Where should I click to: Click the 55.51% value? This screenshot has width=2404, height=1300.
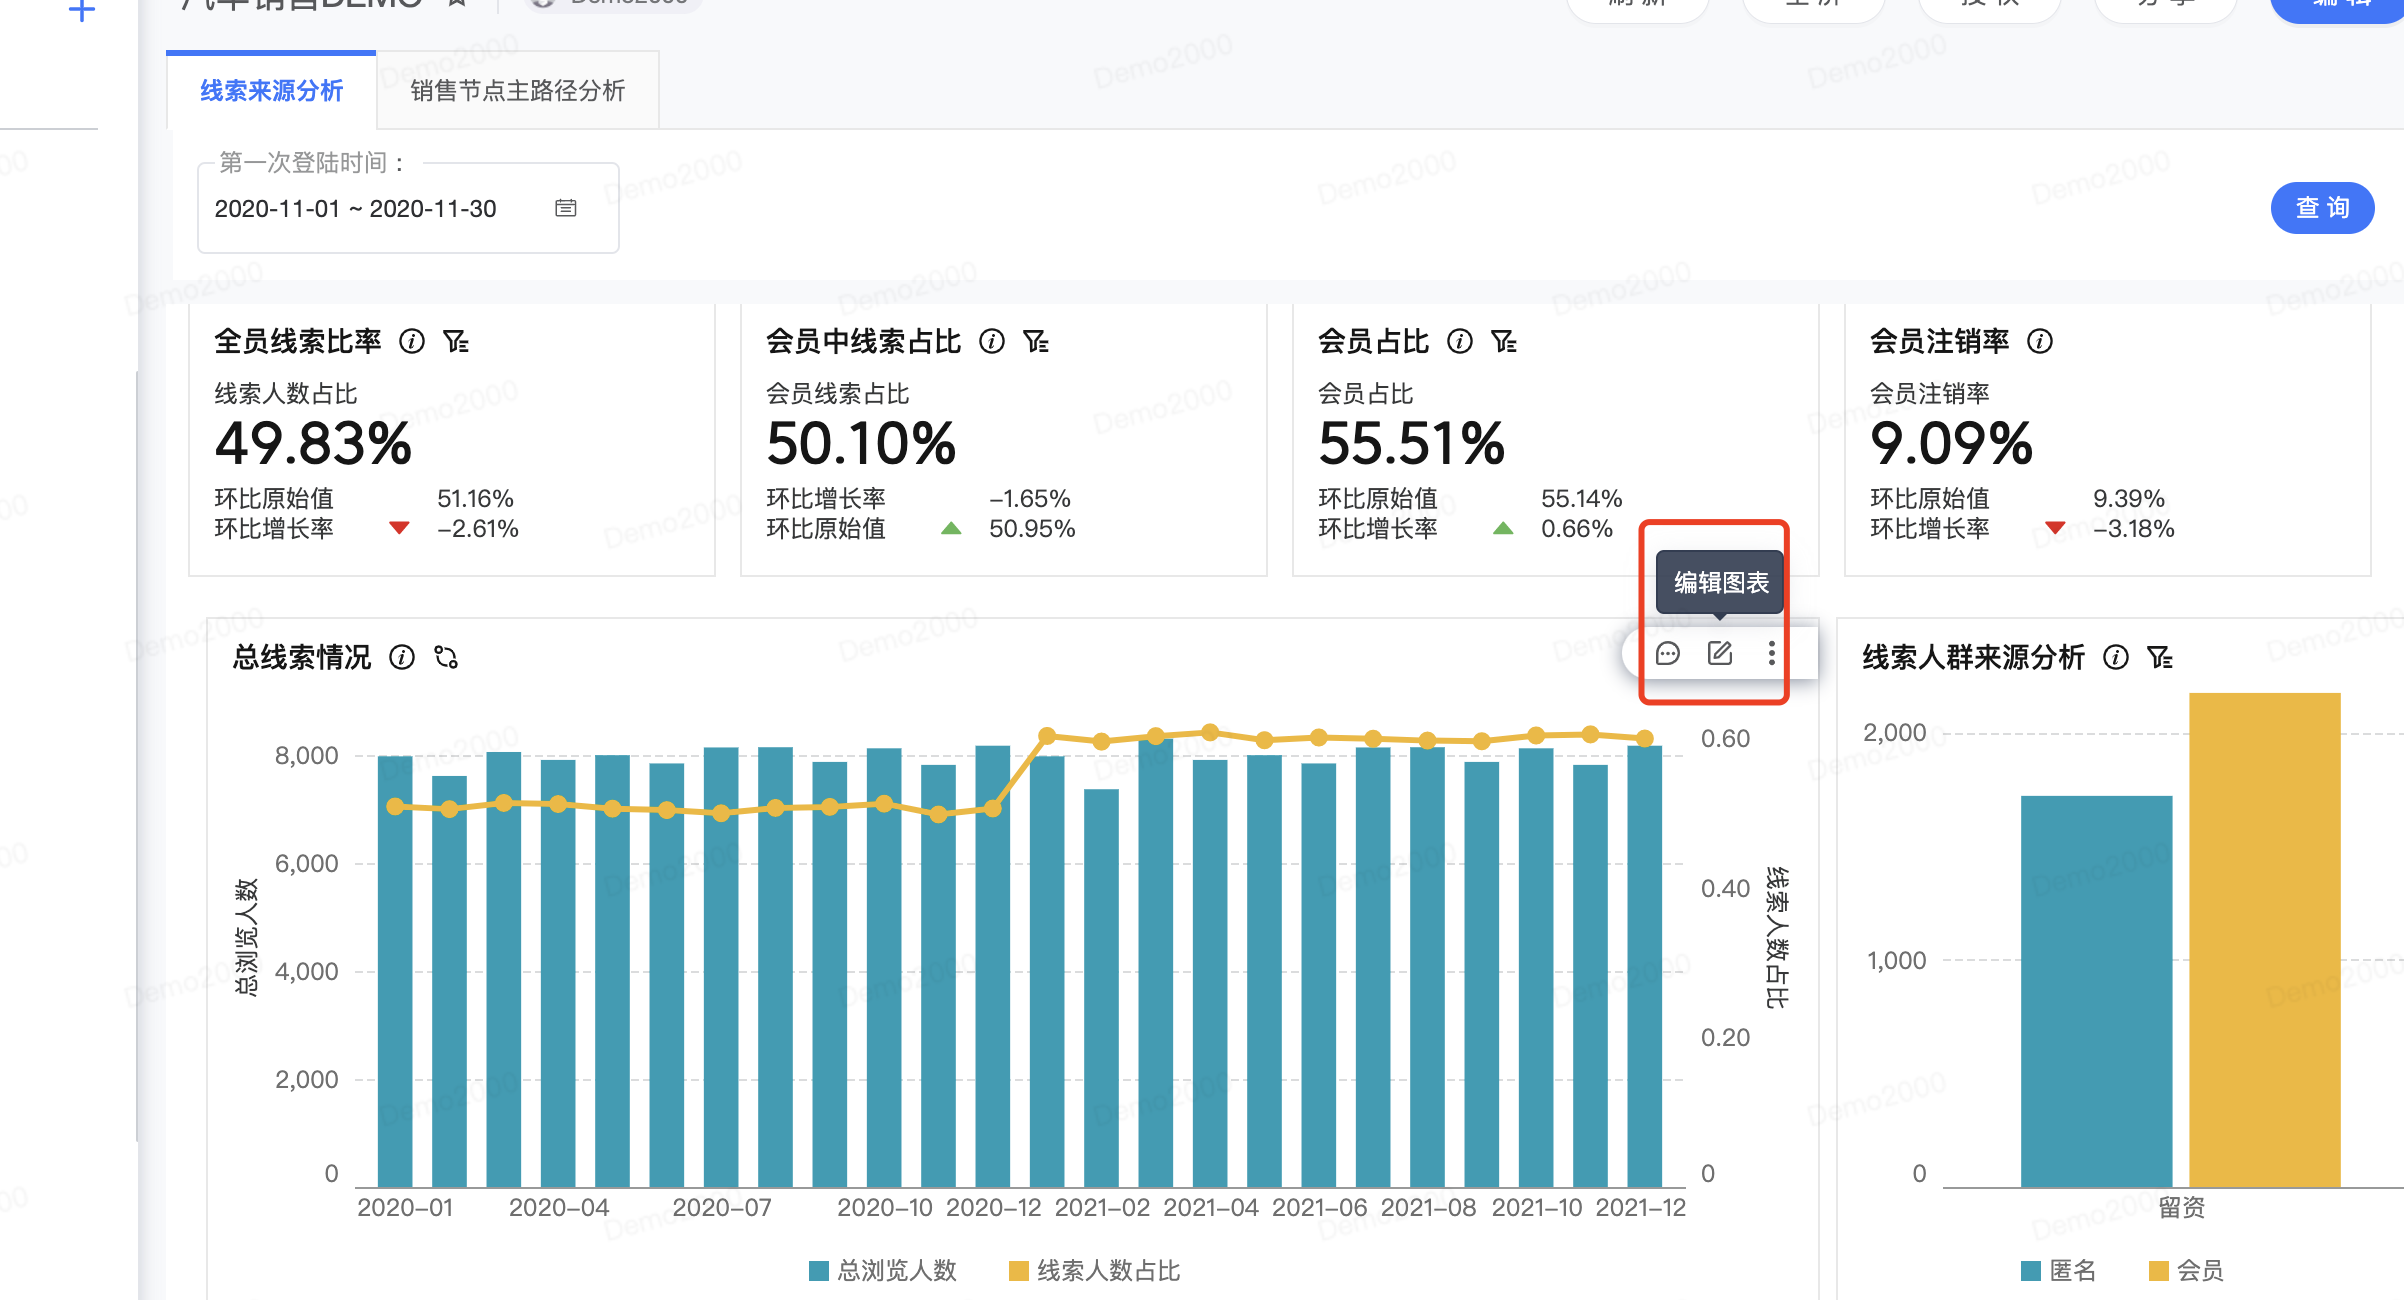point(1412,444)
